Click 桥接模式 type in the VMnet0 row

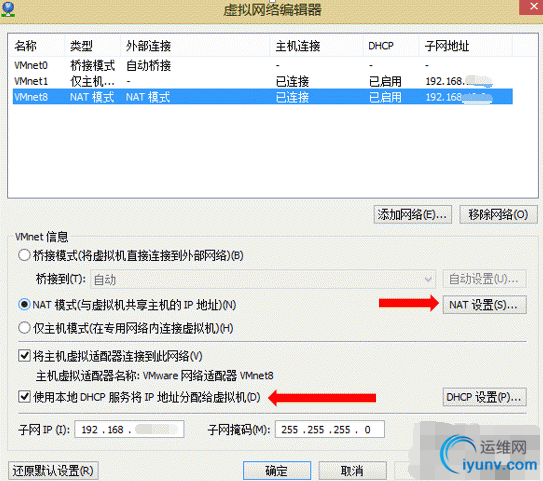coord(92,65)
